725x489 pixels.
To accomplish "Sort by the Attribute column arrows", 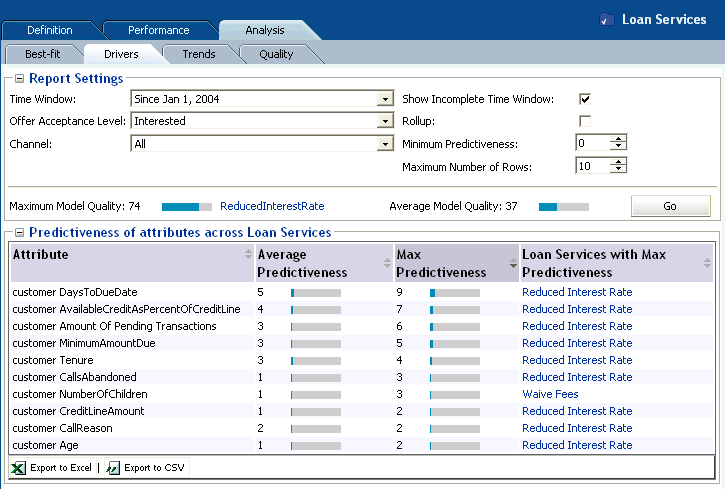I will pyautogui.click(x=248, y=256).
